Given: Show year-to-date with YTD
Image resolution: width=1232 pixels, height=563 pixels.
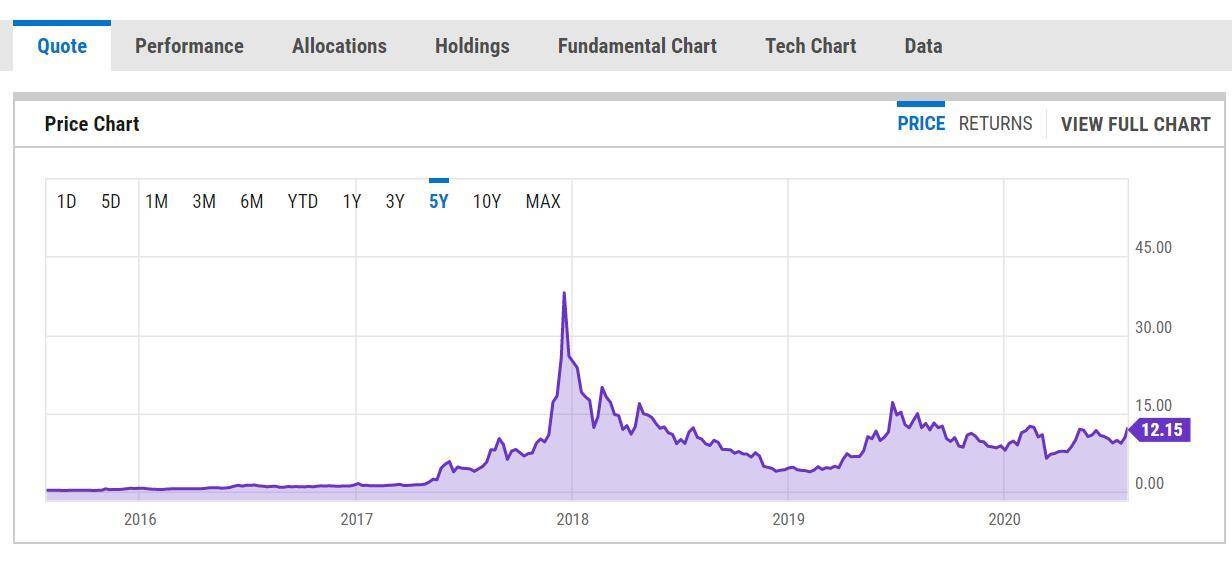Looking at the screenshot, I should [302, 202].
